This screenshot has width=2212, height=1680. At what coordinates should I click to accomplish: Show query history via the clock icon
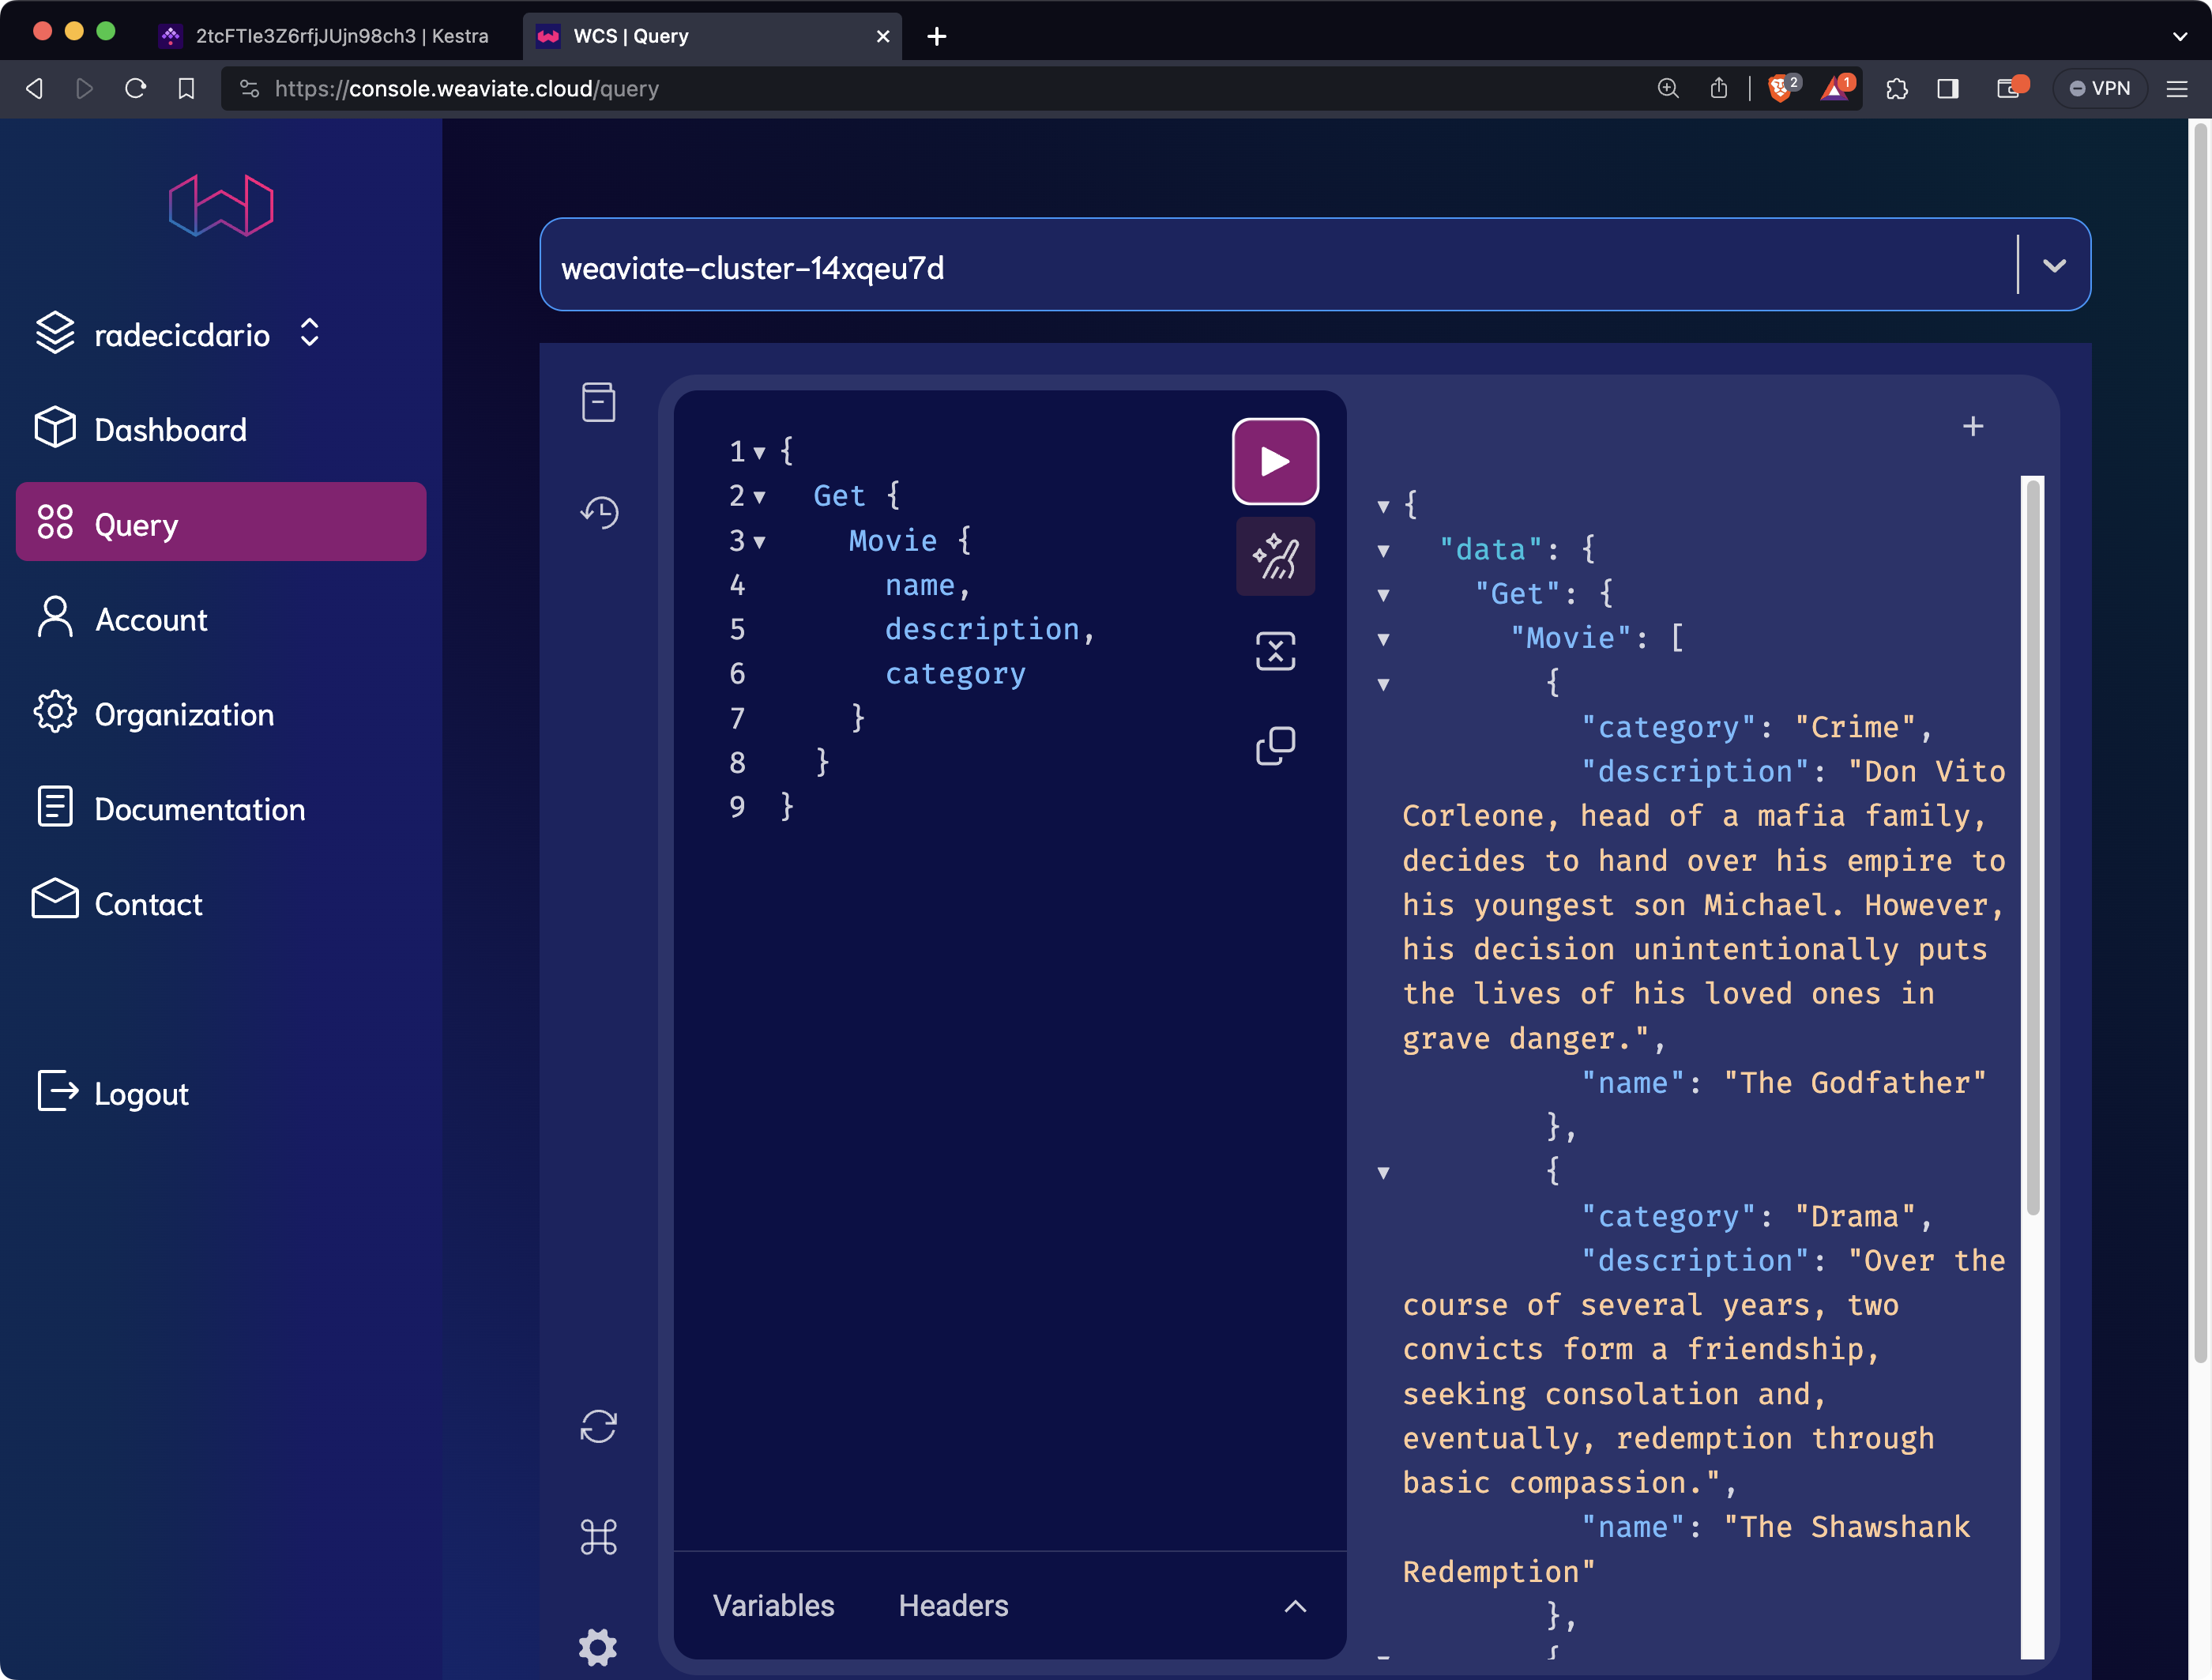[x=598, y=512]
